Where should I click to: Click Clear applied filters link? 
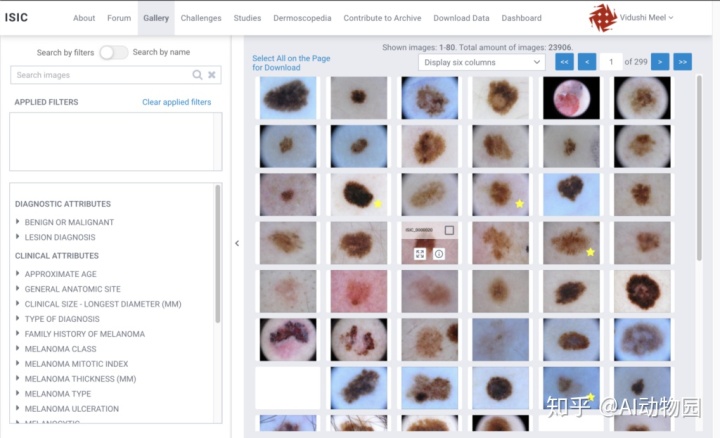pyautogui.click(x=176, y=102)
